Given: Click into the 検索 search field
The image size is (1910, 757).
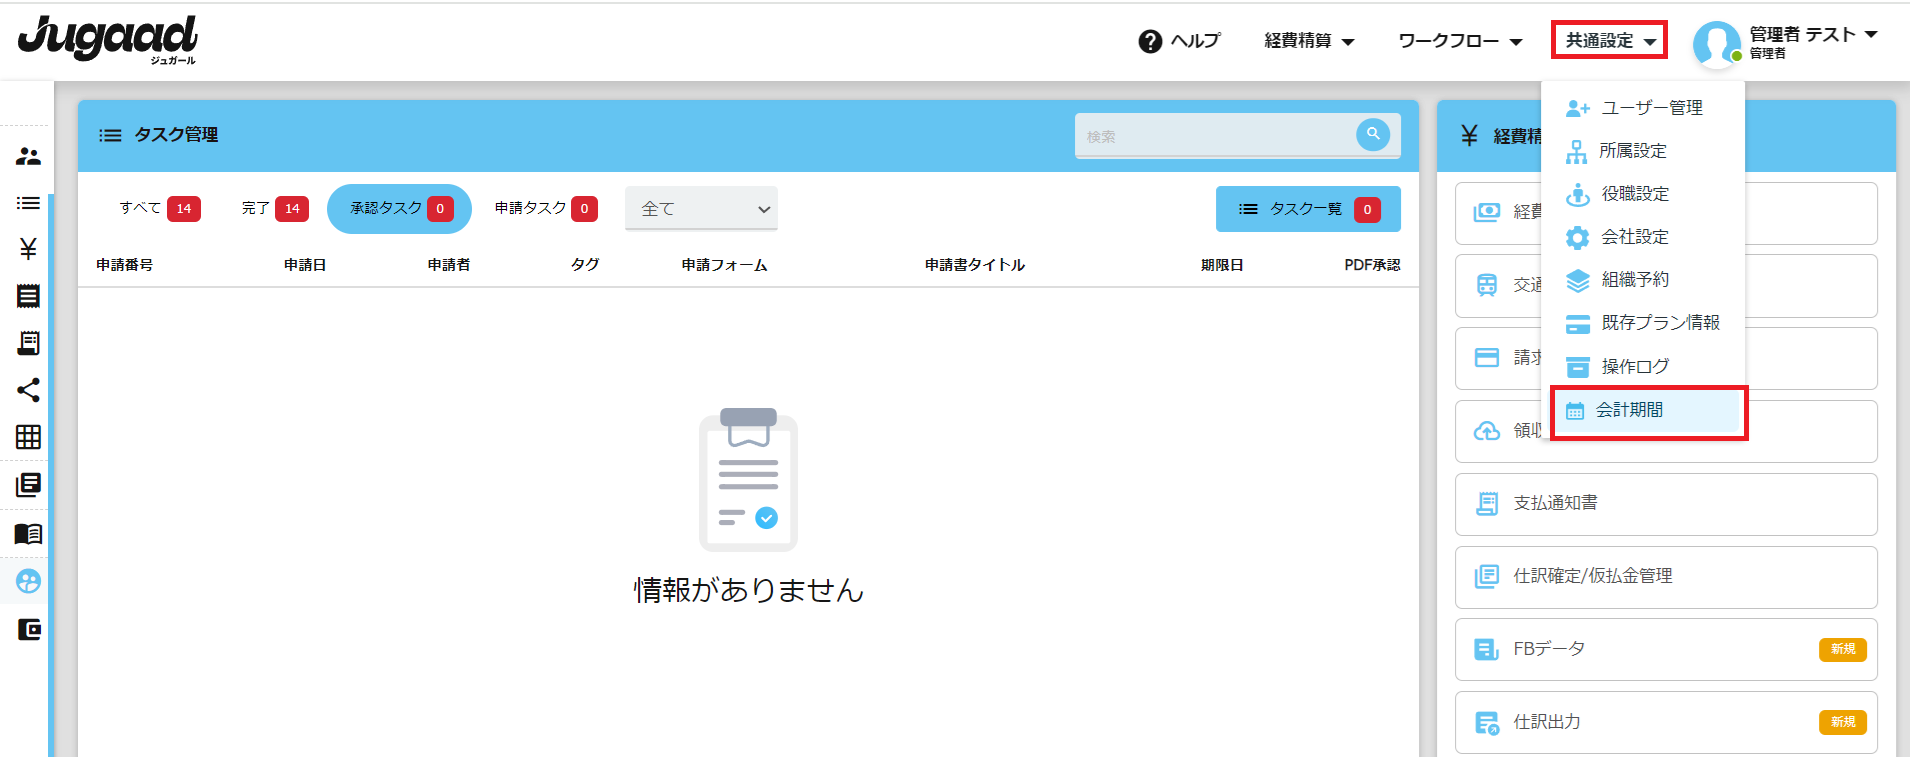Looking at the screenshot, I should [x=1214, y=136].
